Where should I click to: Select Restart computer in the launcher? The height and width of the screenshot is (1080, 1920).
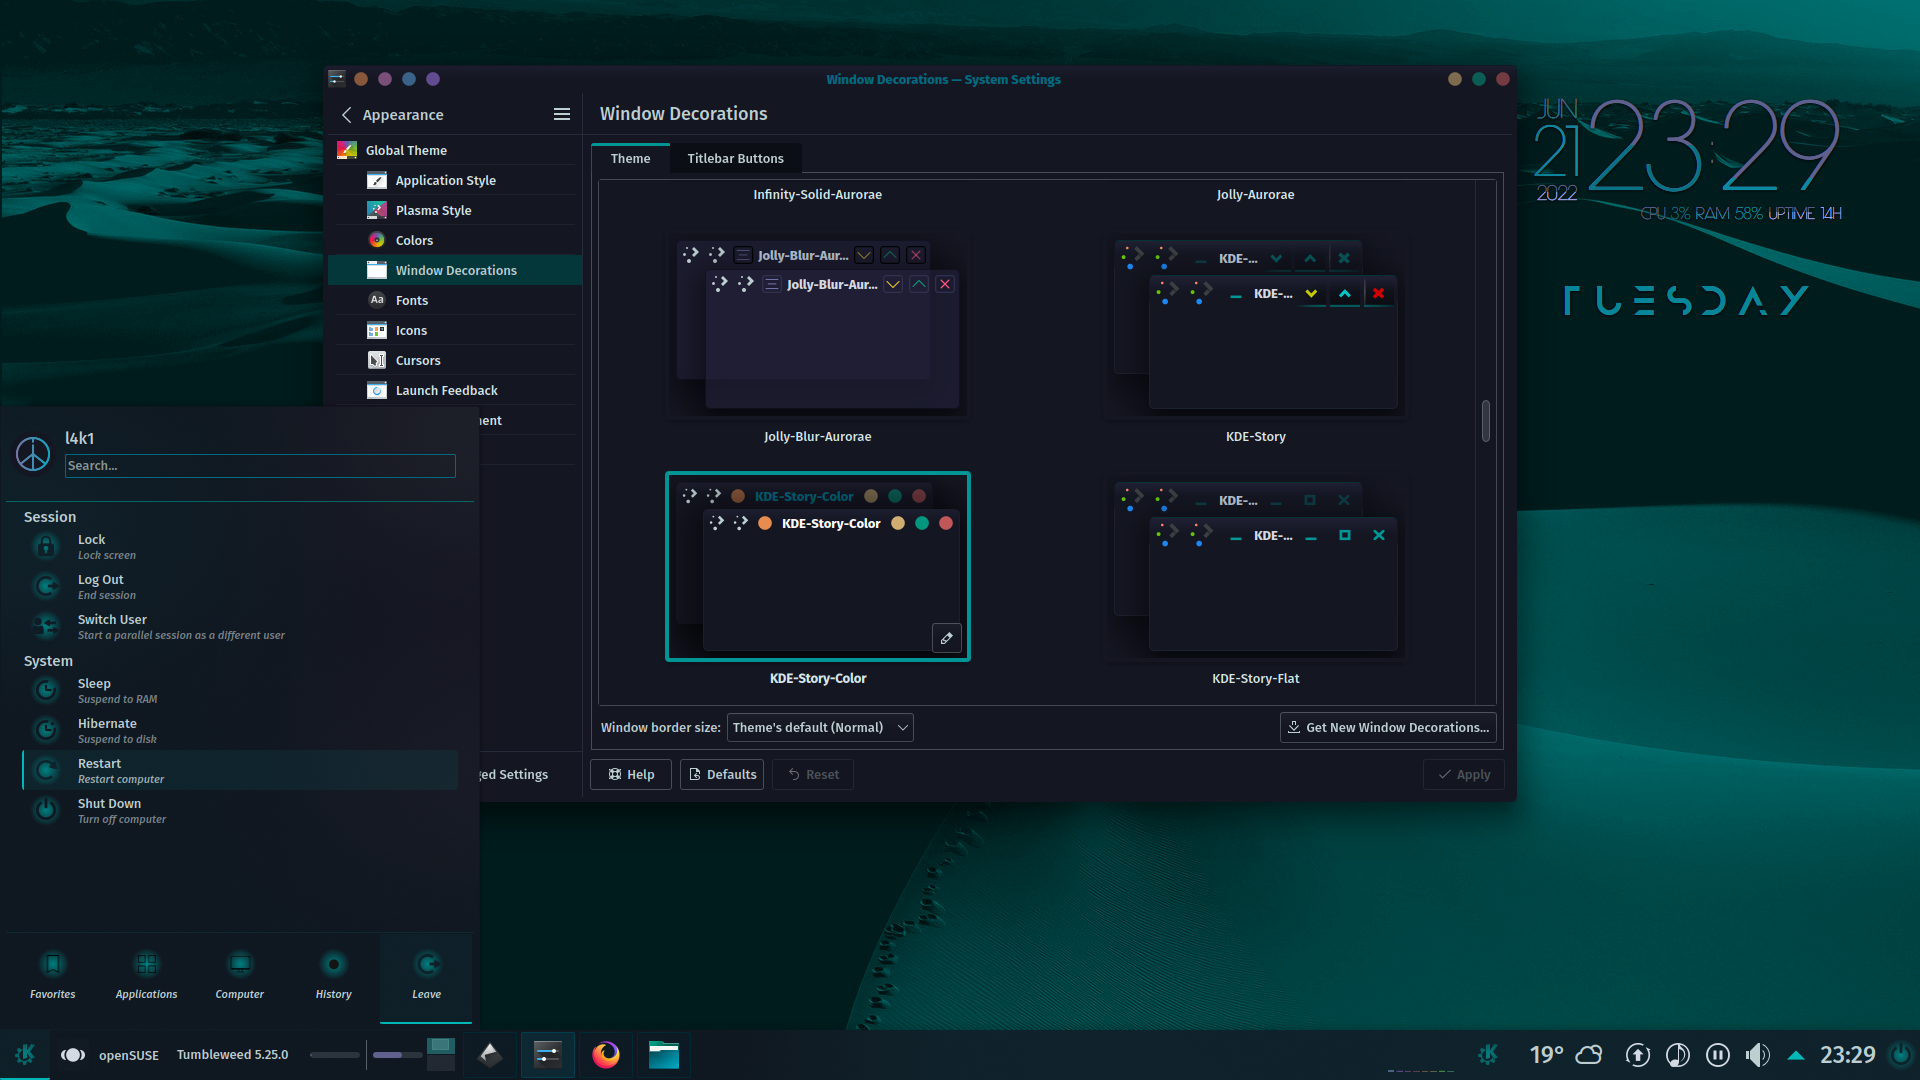click(x=240, y=770)
